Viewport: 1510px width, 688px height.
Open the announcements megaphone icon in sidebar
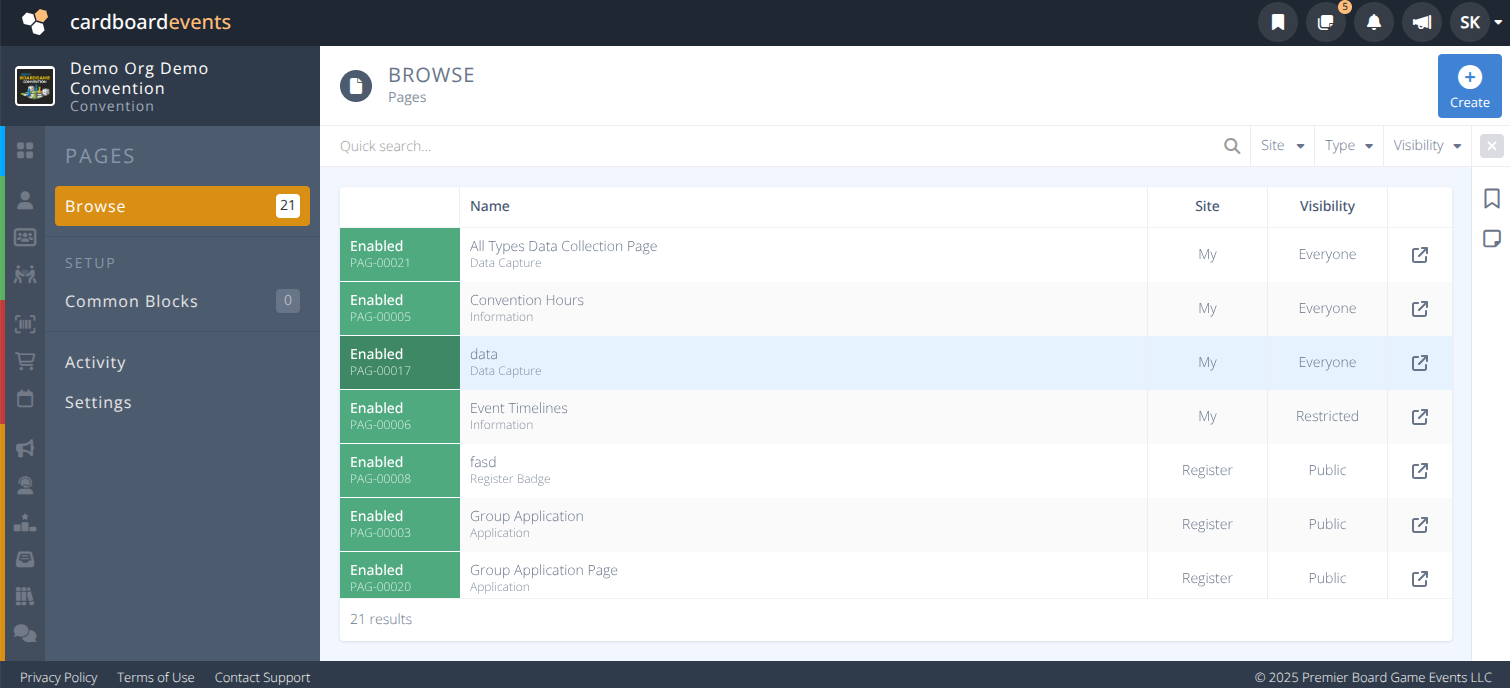coord(25,448)
